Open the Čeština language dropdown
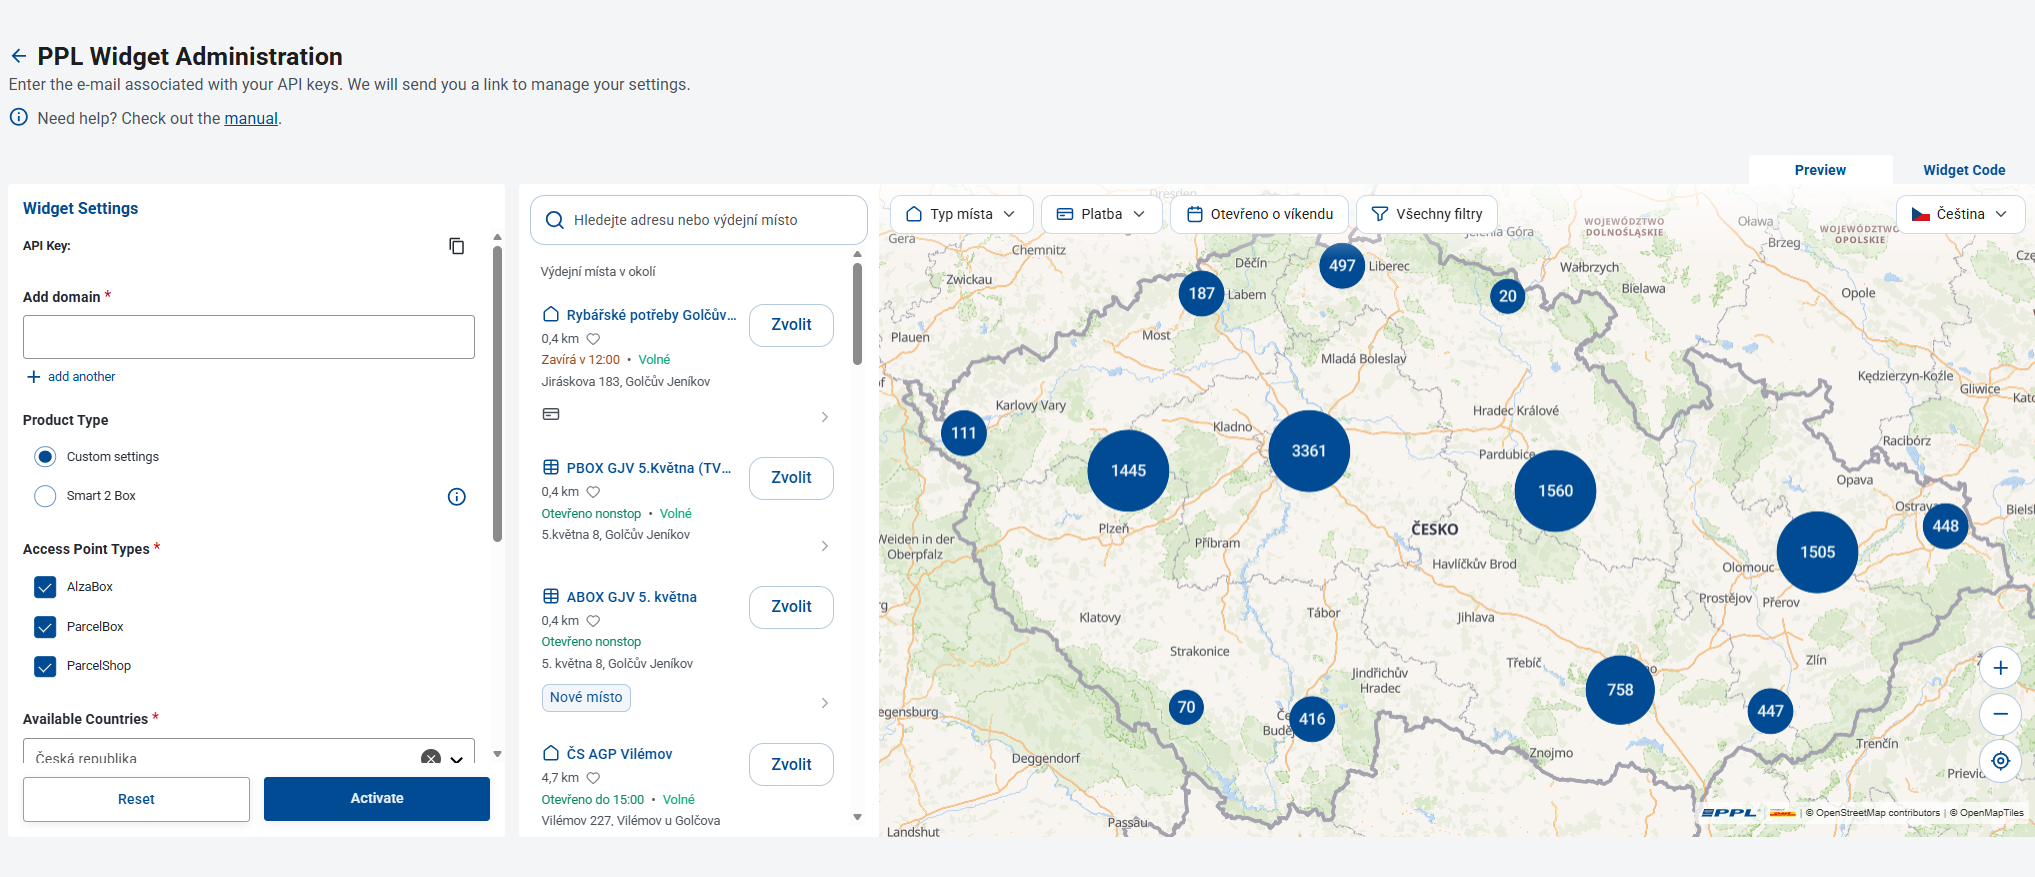 pyautogui.click(x=1960, y=214)
